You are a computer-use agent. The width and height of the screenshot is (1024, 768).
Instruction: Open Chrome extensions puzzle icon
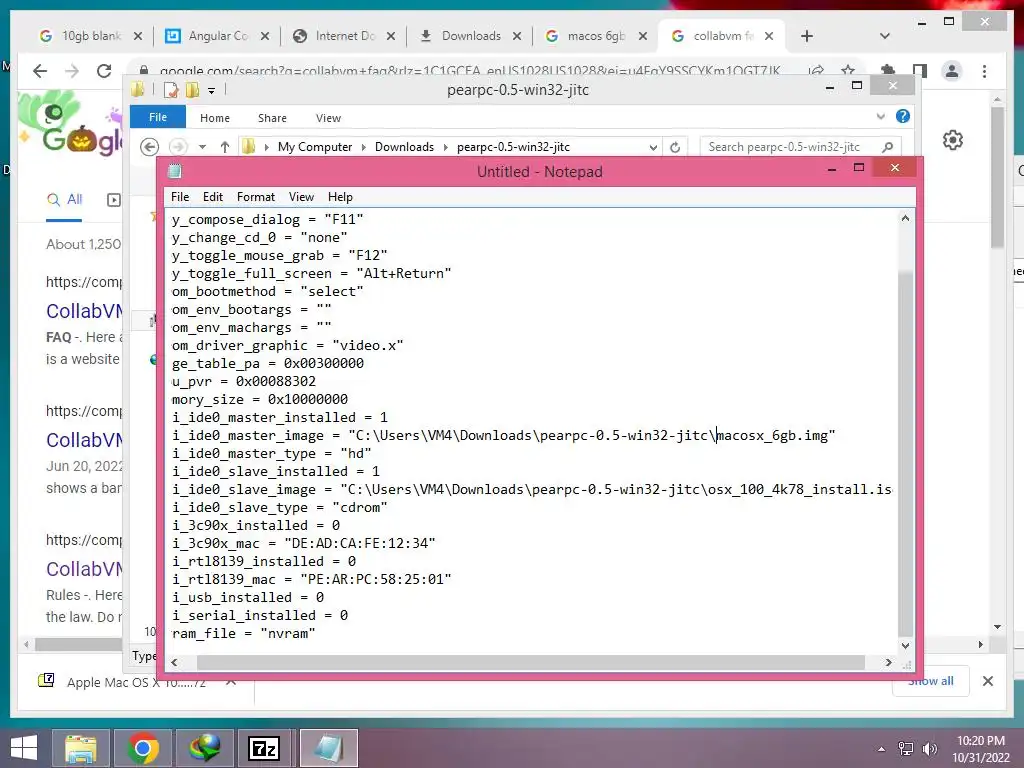(x=888, y=71)
